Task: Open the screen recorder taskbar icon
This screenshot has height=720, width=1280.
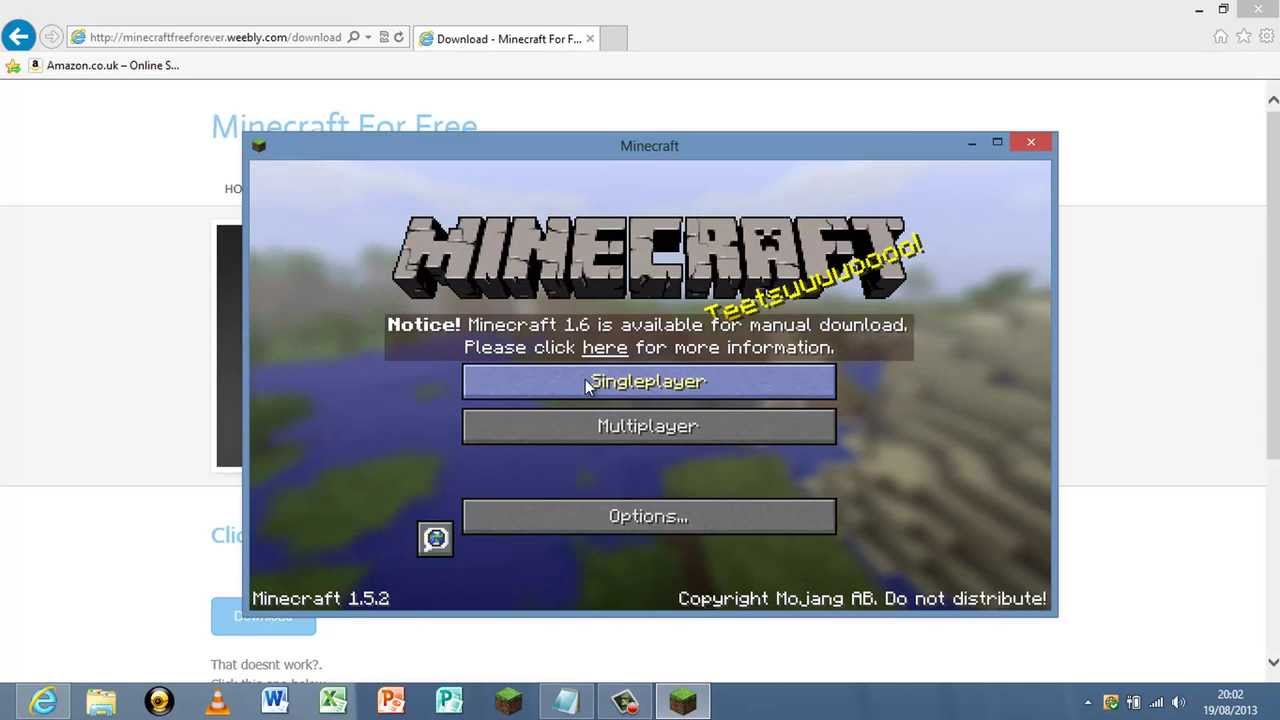Action: (624, 701)
